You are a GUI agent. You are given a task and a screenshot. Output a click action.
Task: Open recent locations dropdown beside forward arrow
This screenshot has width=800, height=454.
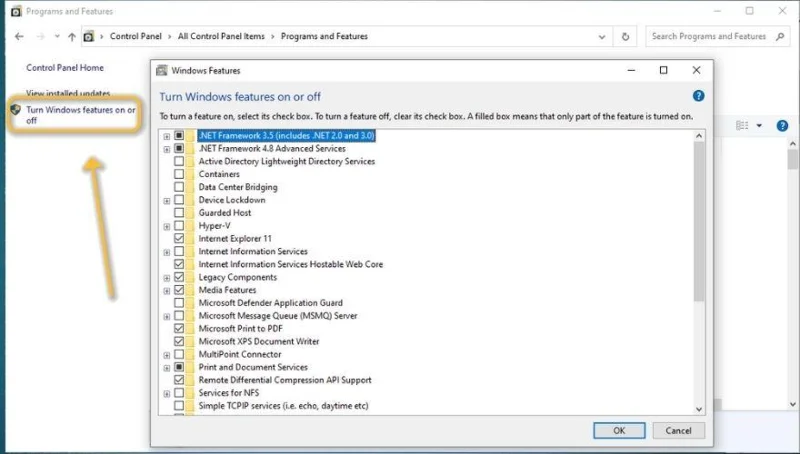(x=57, y=37)
